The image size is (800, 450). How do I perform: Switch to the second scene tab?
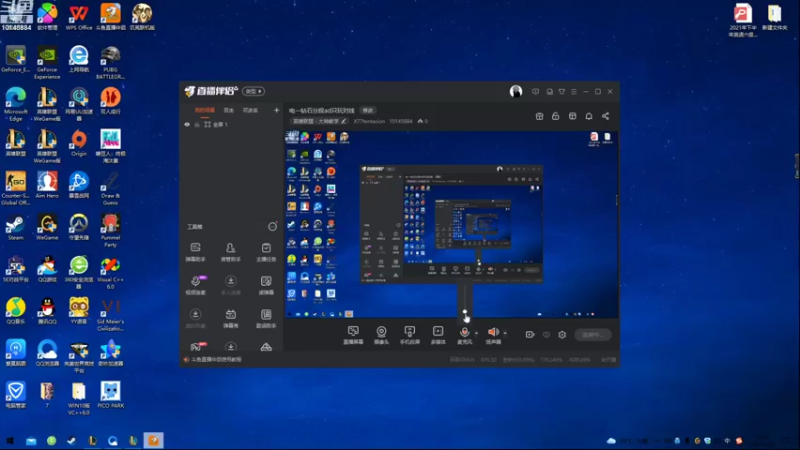229,110
